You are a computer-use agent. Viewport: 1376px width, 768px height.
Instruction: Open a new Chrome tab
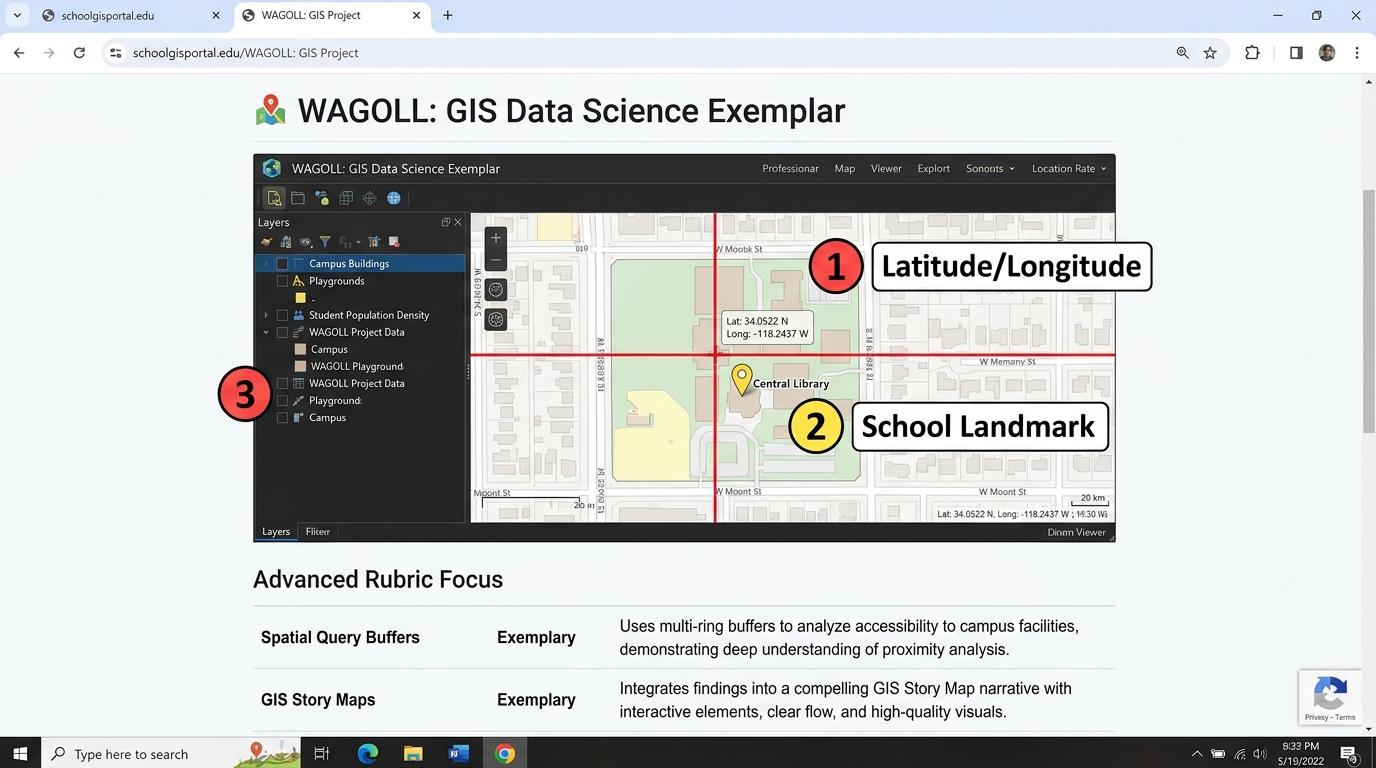(x=447, y=15)
